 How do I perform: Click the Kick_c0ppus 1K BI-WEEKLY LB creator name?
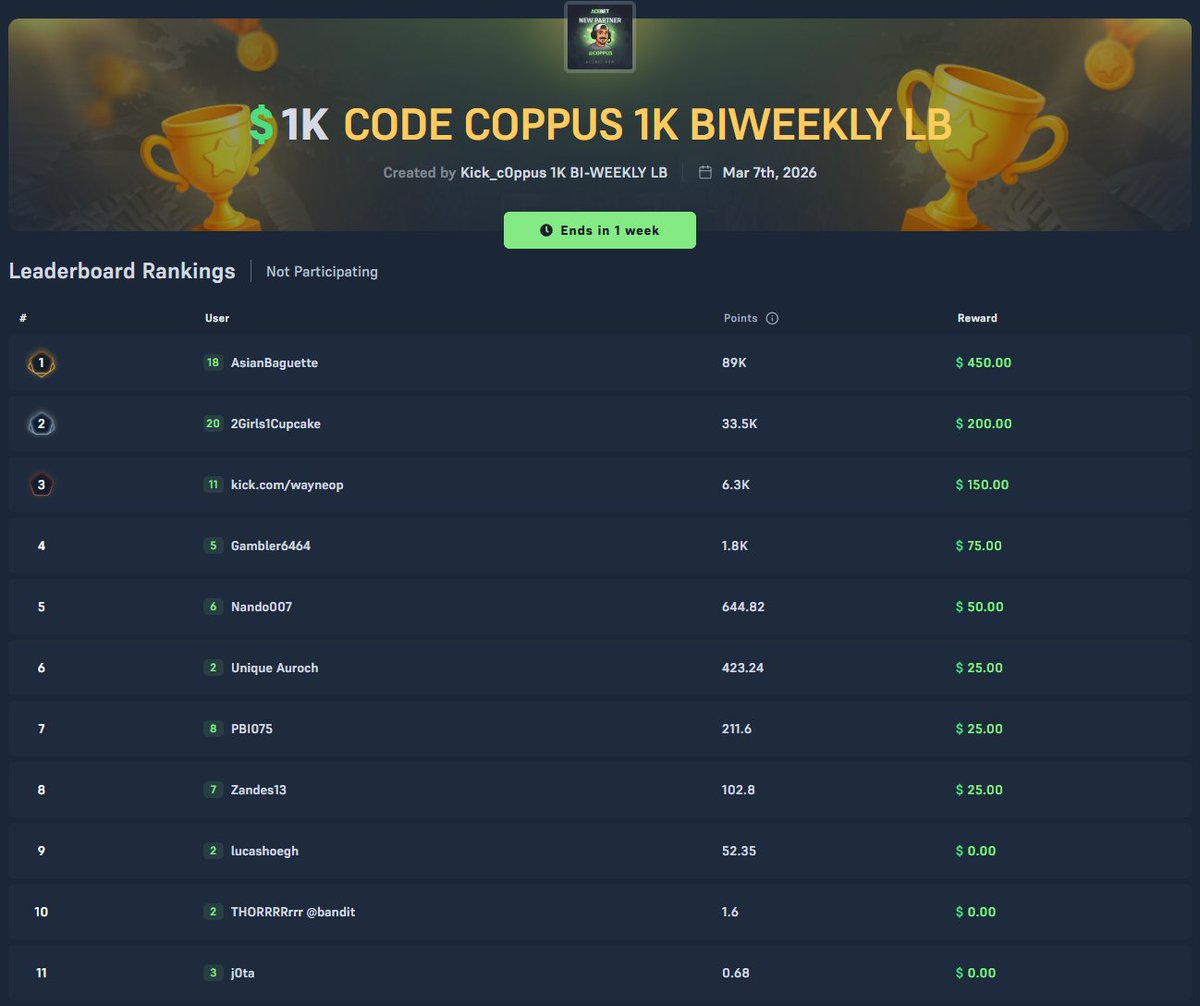tap(563, 173)
